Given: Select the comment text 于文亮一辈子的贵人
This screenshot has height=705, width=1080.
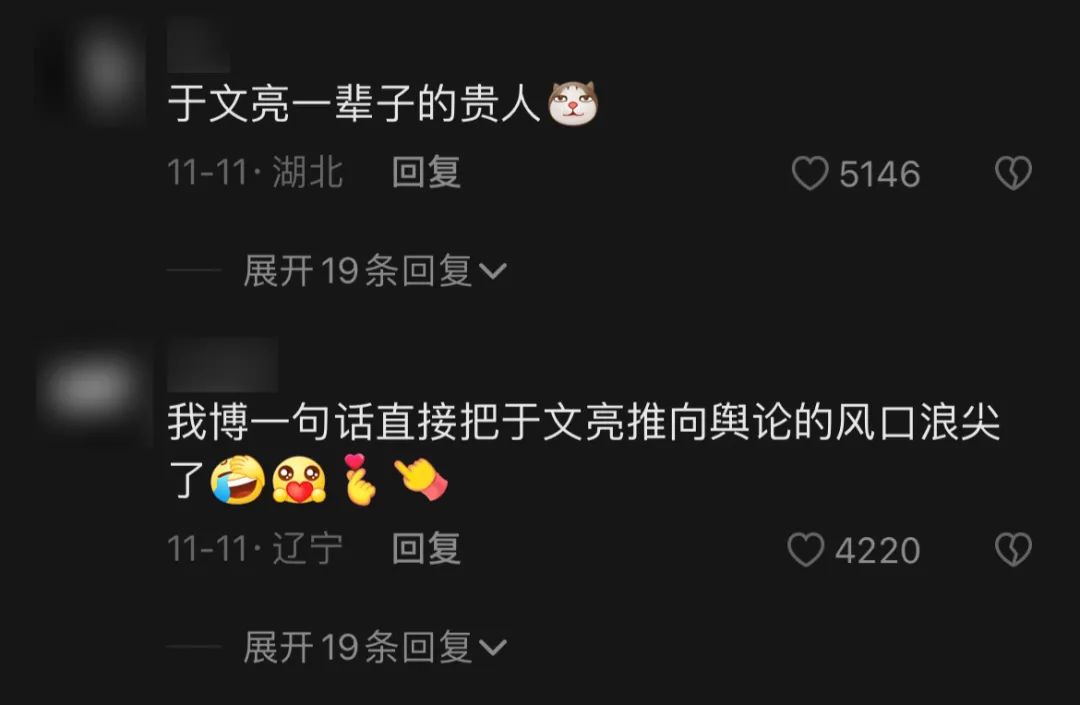Looking at the screenshot, I should coord(354,104).
